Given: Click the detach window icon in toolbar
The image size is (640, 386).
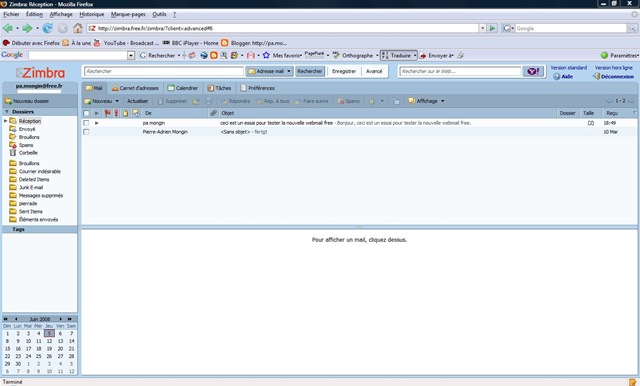Looking at the screenshot, I should click(396, 101).
